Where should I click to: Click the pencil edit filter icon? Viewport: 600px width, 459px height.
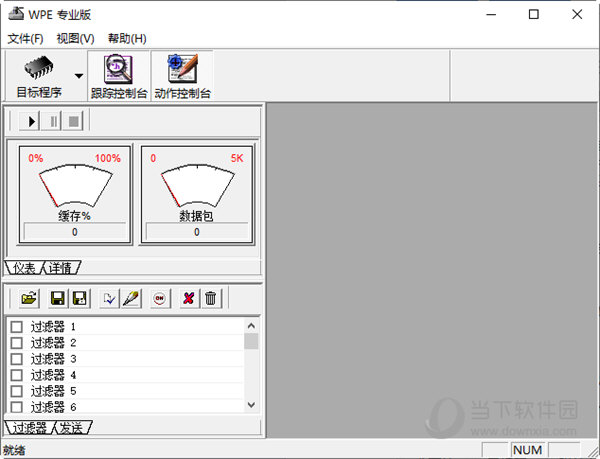(131, 298)
